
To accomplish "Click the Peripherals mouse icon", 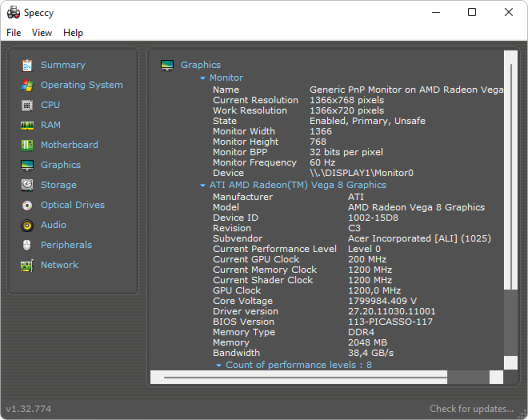I will tap(27, 245).
